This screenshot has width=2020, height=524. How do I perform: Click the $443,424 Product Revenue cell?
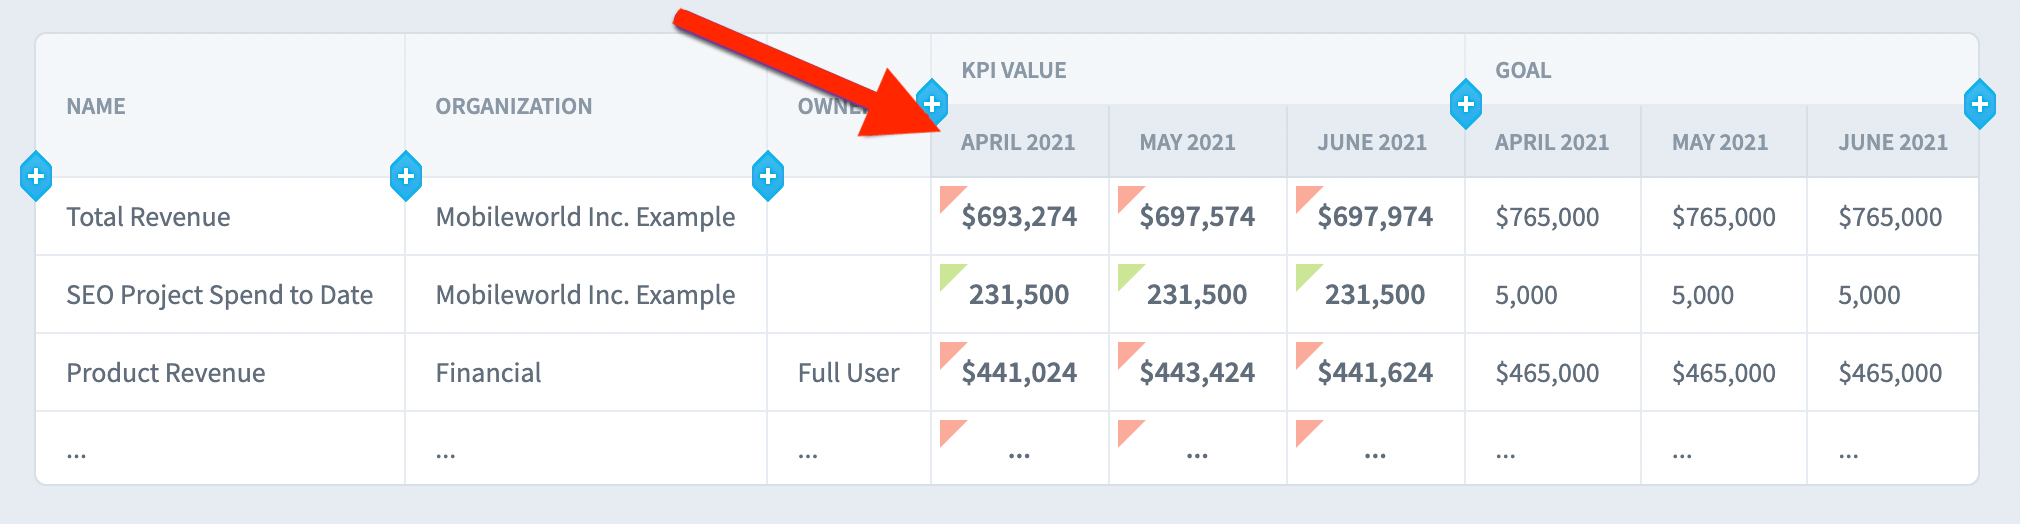tap(1197, 373)
